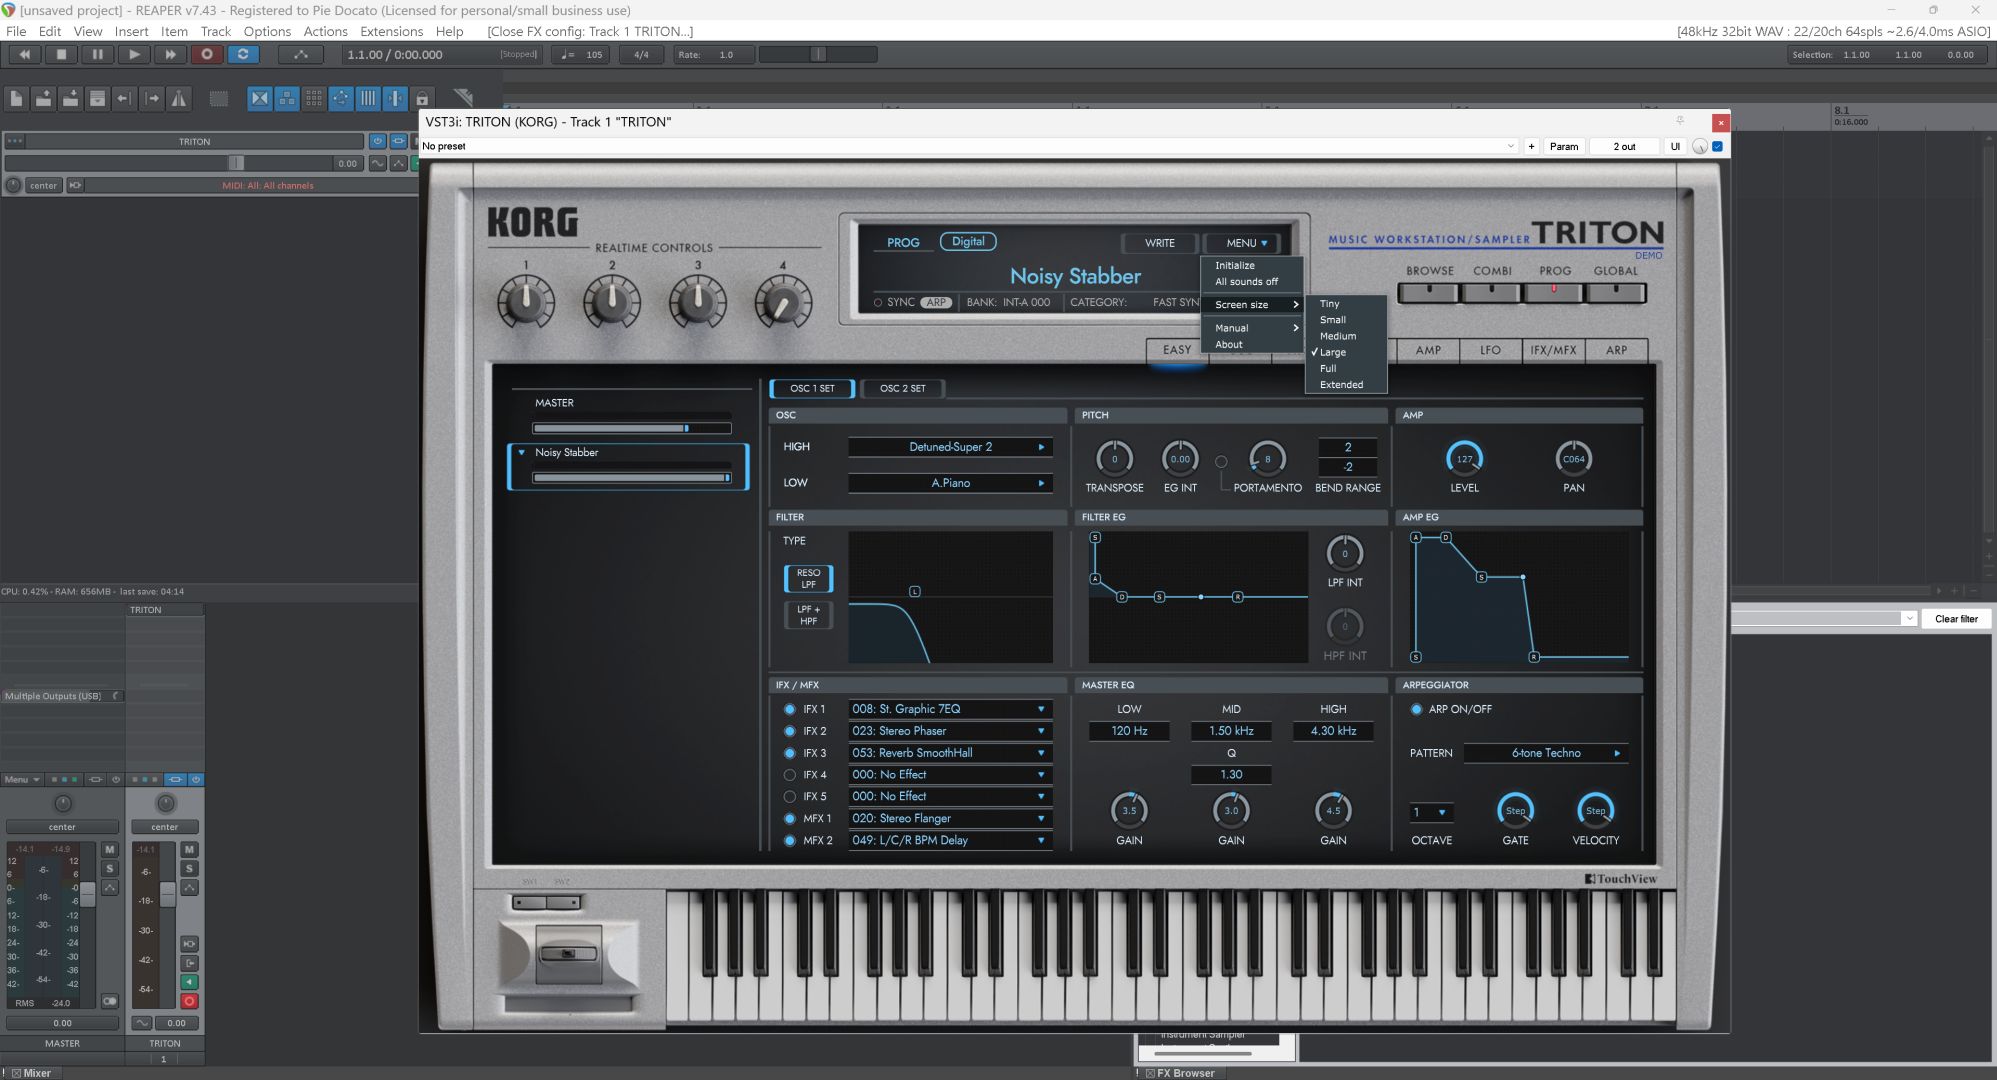Image resolution: width=1997 pixels, height=1080 pixels.
Task: Click the Redo arrow toolbar icon
Action: point(152,98)
